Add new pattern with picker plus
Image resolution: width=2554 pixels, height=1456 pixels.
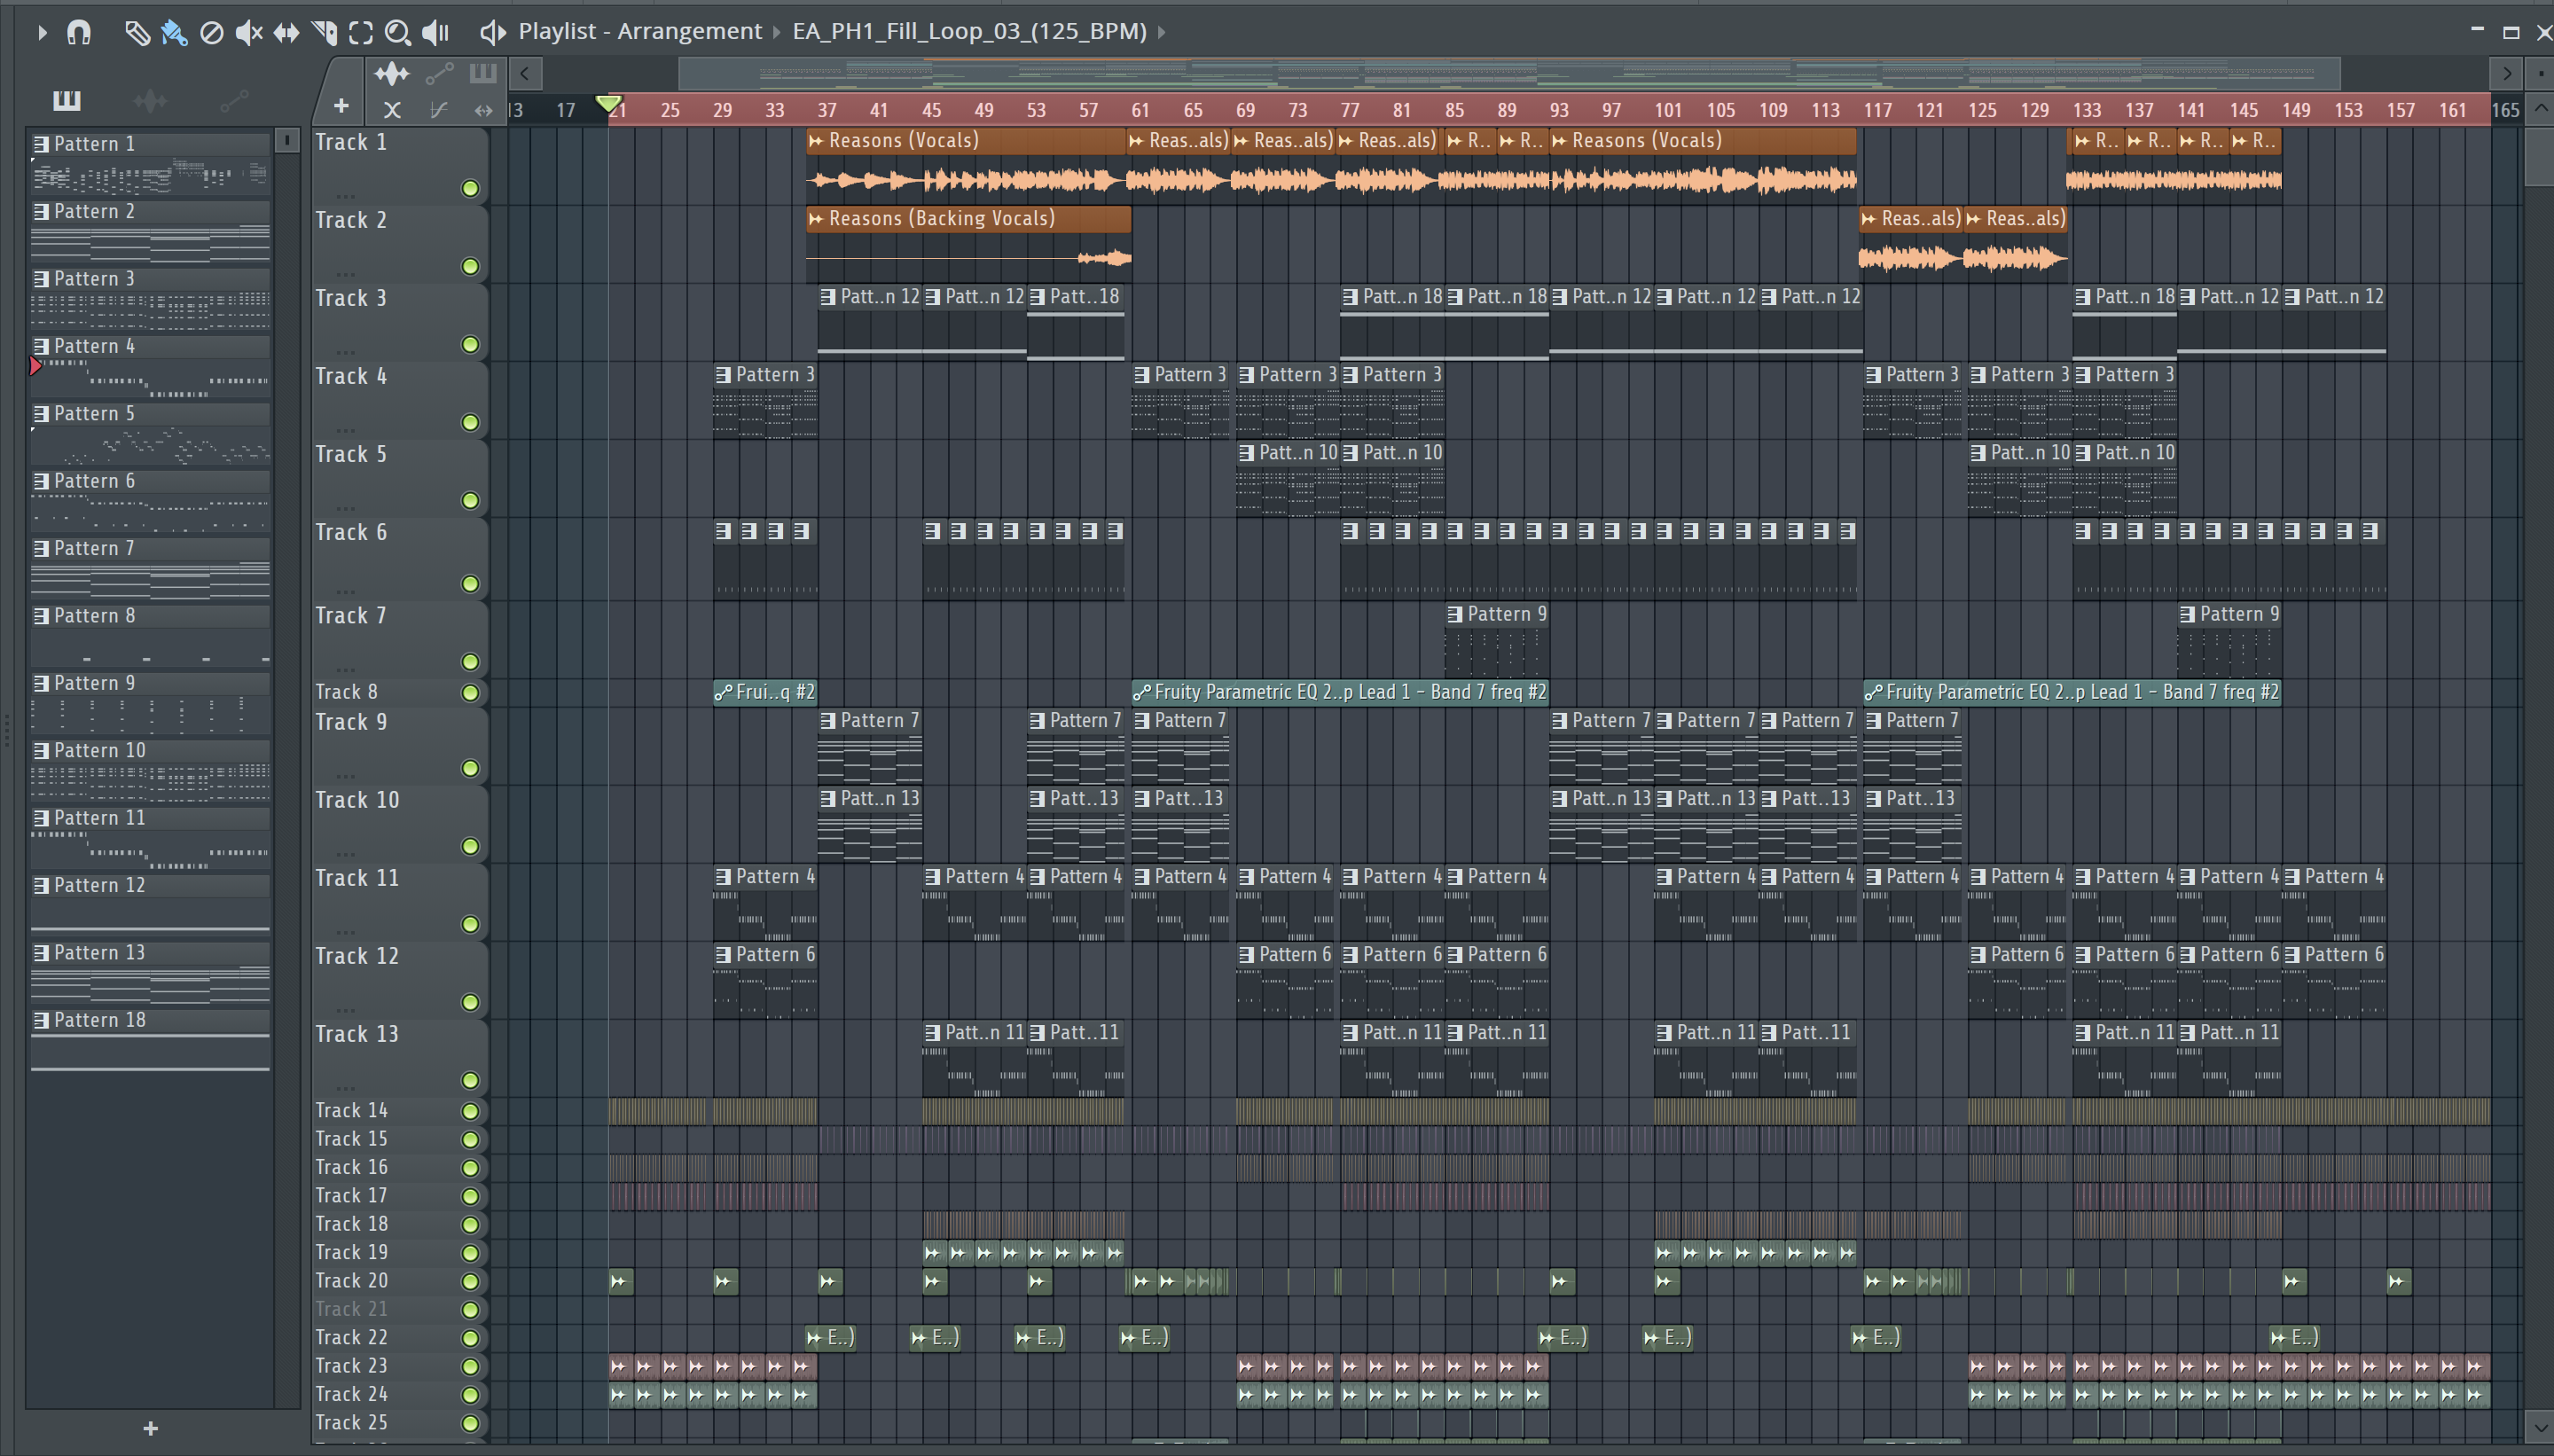(150, 1428)
